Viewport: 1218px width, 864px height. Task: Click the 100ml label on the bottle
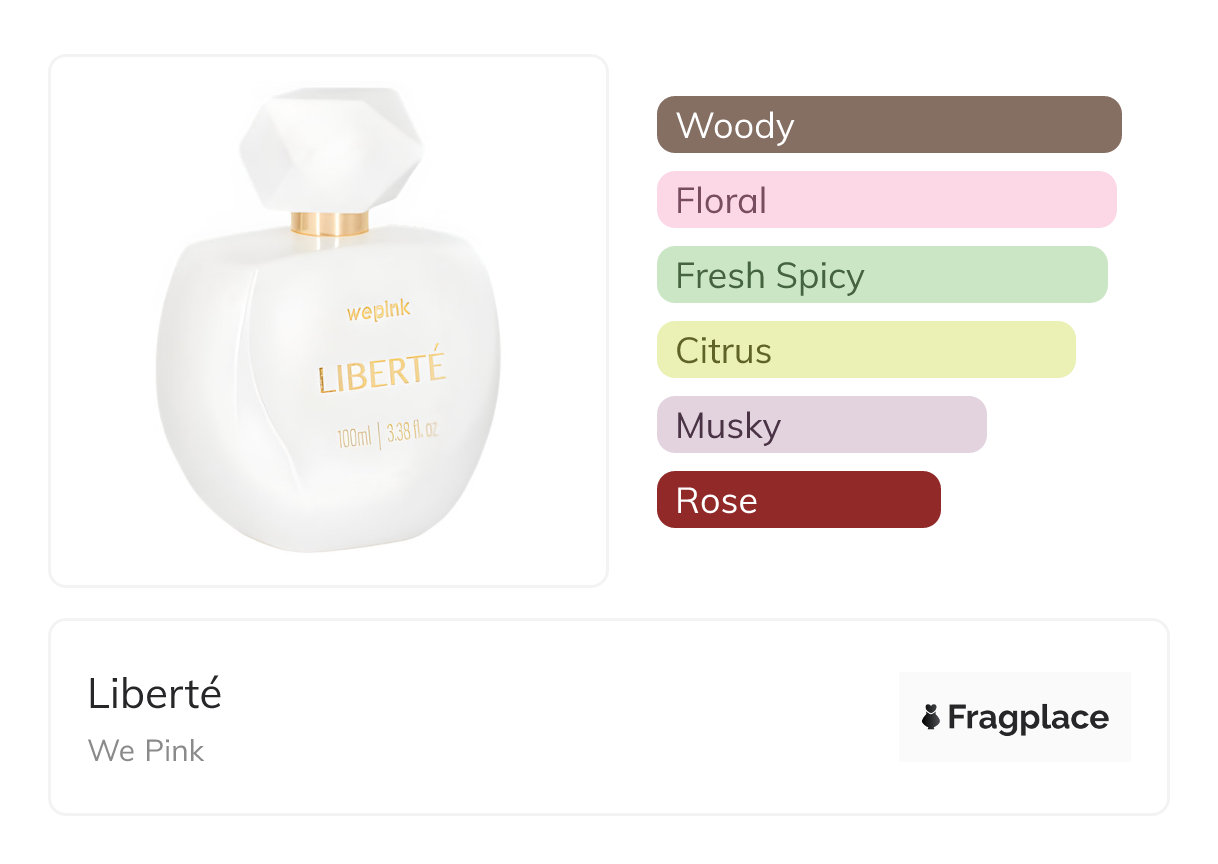click(x=354, y=437)
